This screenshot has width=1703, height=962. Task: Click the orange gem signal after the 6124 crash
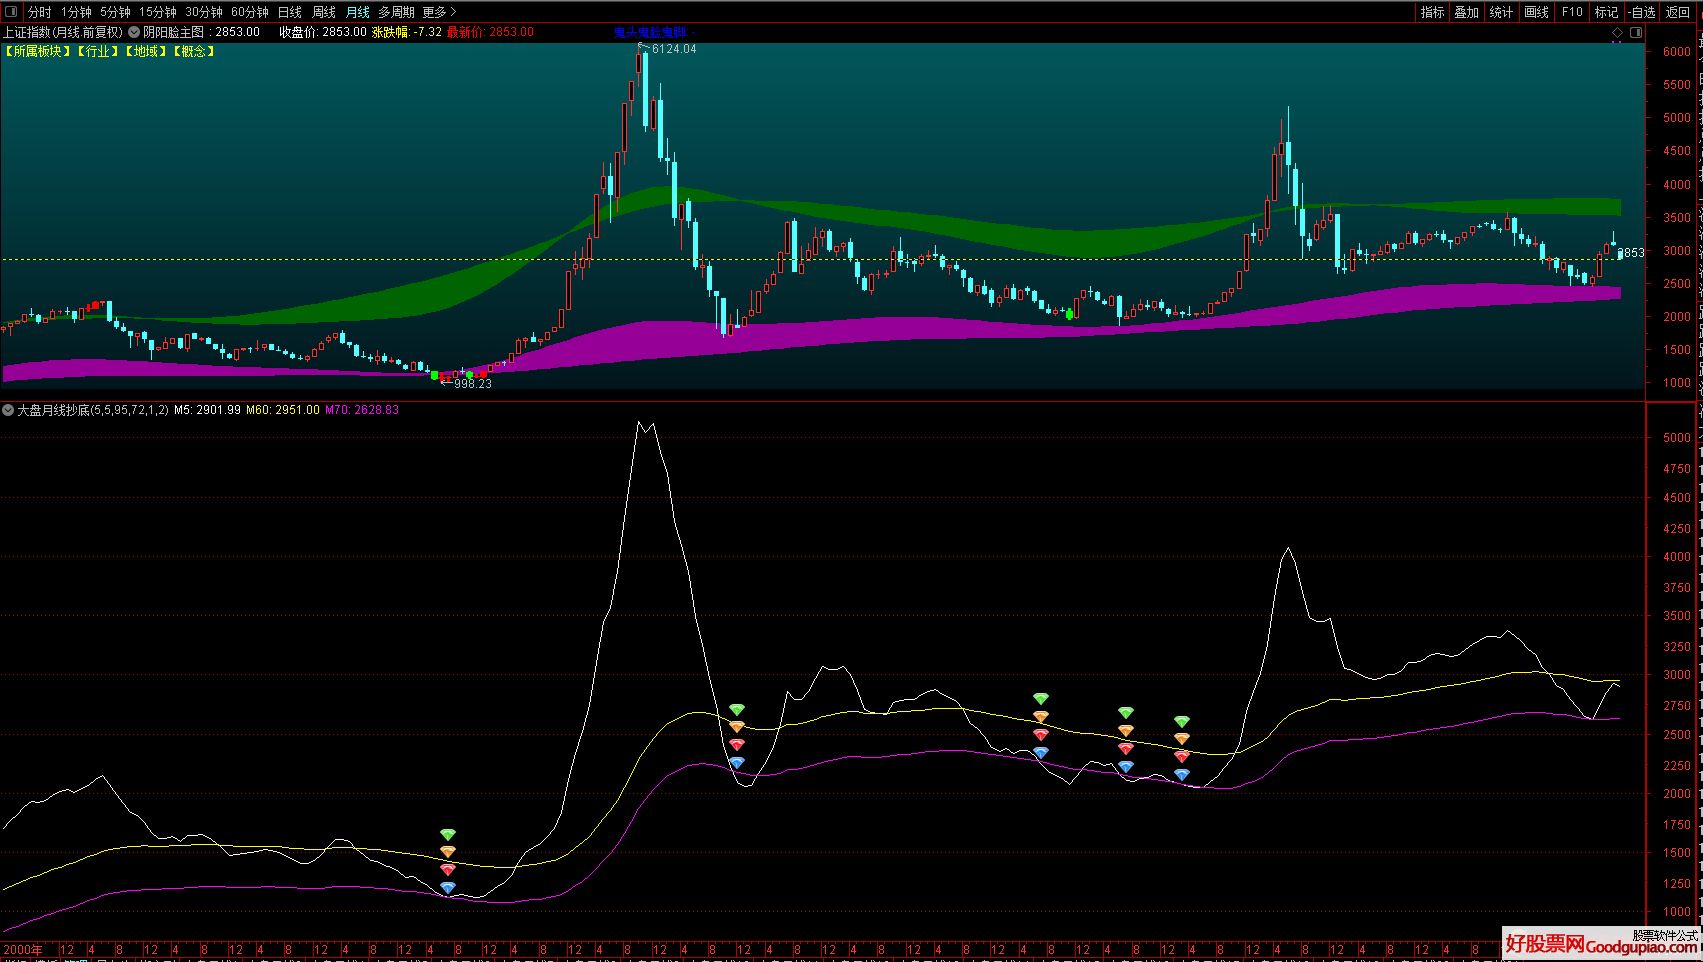coord(737,727)
